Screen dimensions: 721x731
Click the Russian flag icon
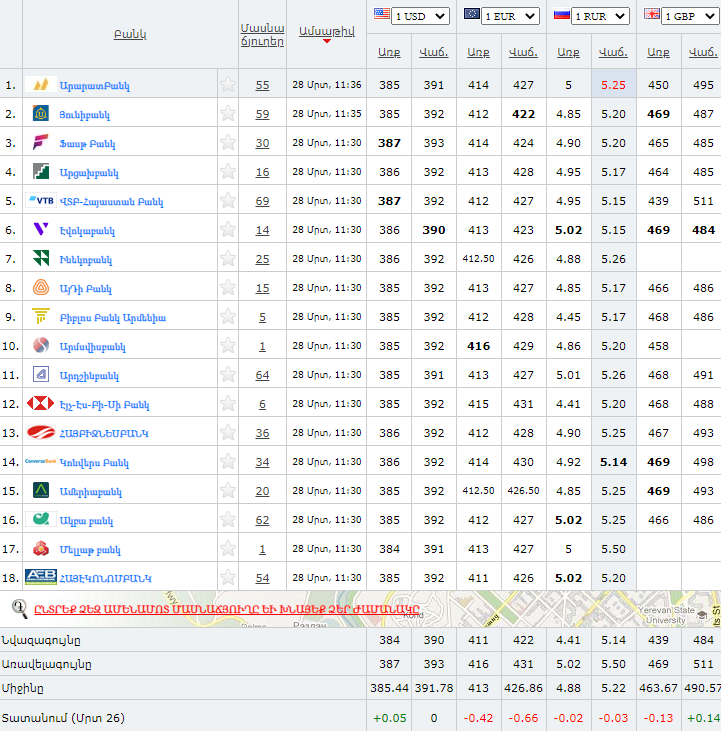[562, 15]
